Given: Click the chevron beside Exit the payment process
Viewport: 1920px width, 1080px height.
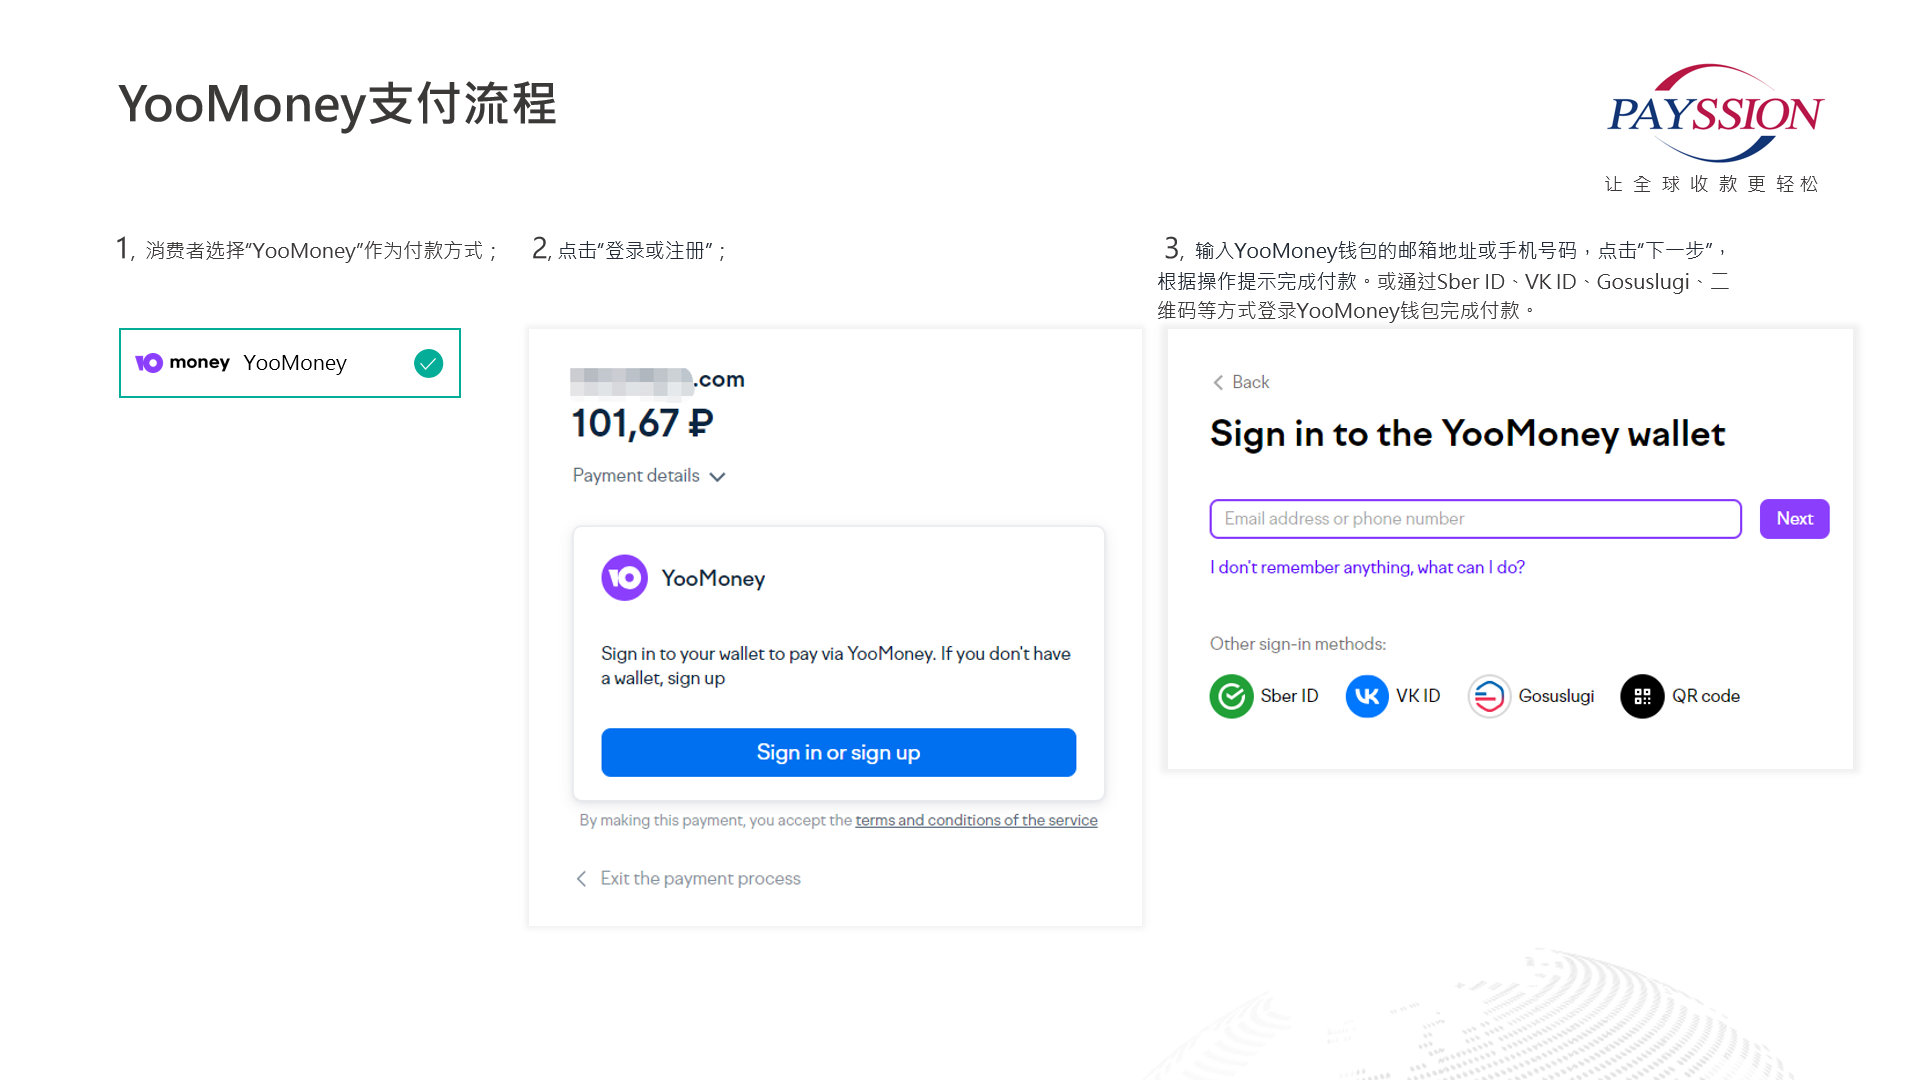Looking at the screenshot, I should pos(582,878).
